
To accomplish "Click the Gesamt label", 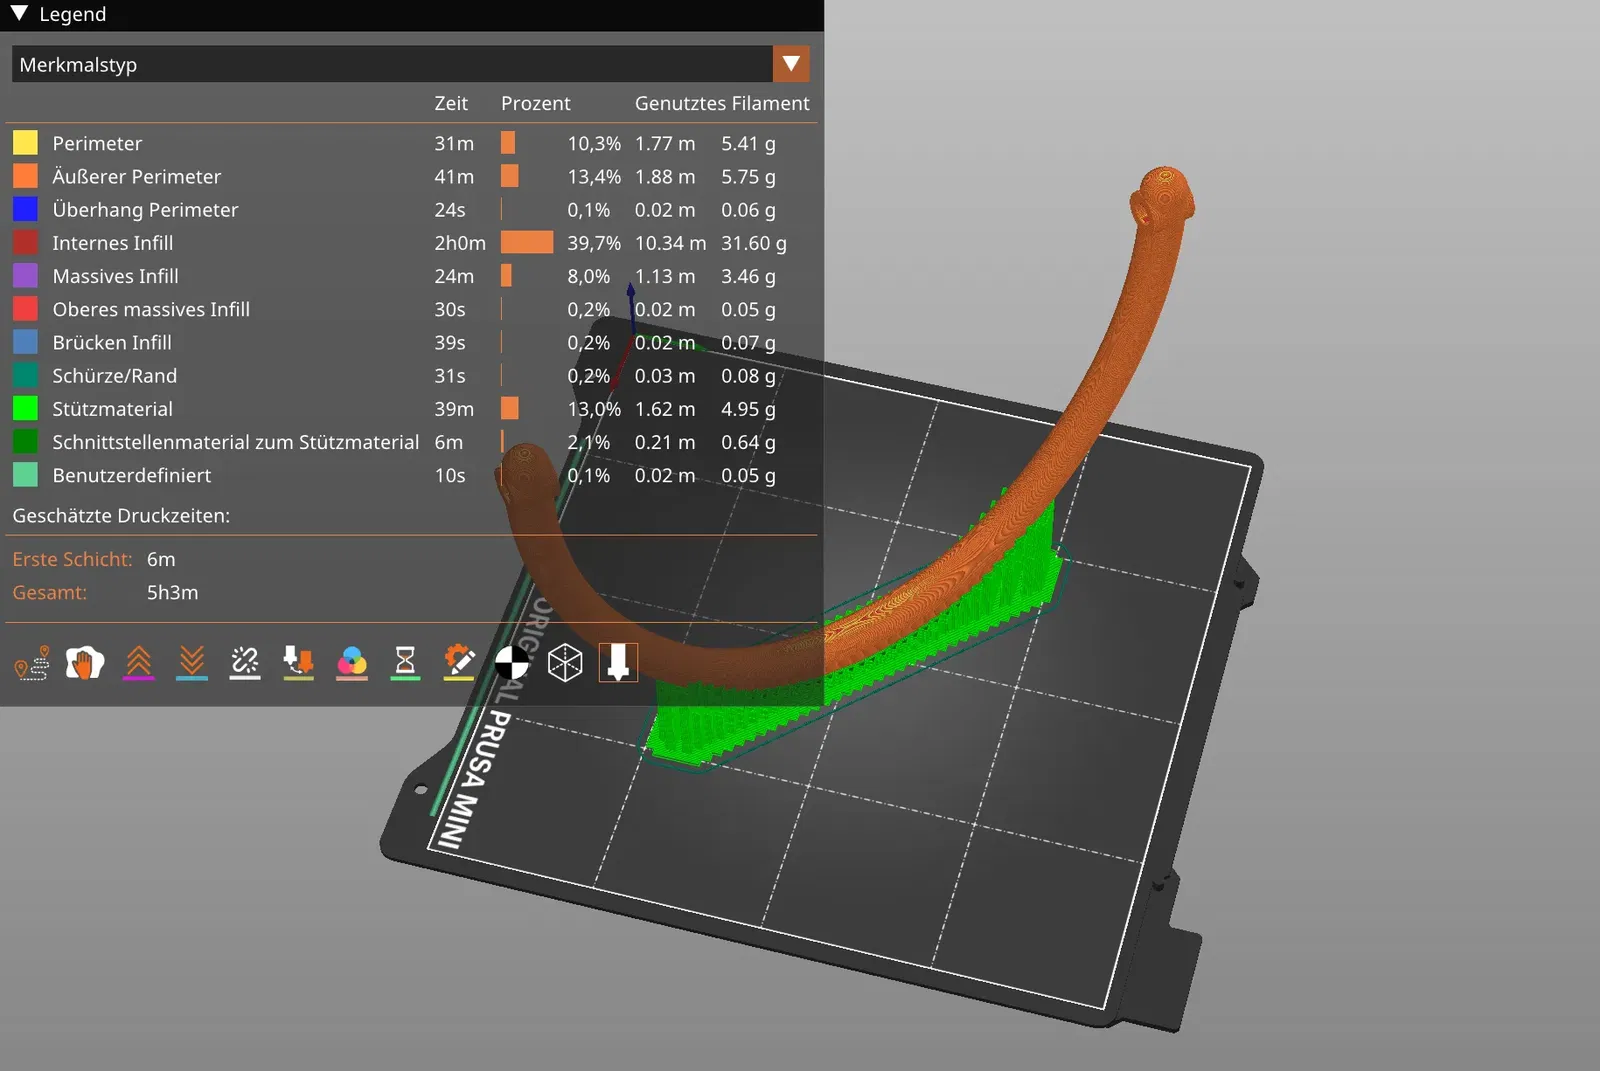I will click(49, 592).
